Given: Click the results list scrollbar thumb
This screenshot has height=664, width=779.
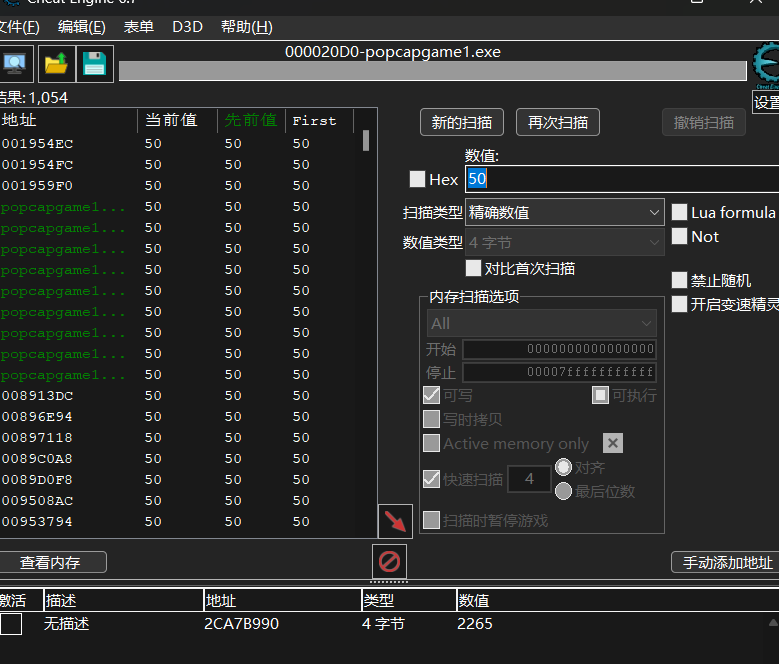Looking at the screenshot, I should point(366,140).
